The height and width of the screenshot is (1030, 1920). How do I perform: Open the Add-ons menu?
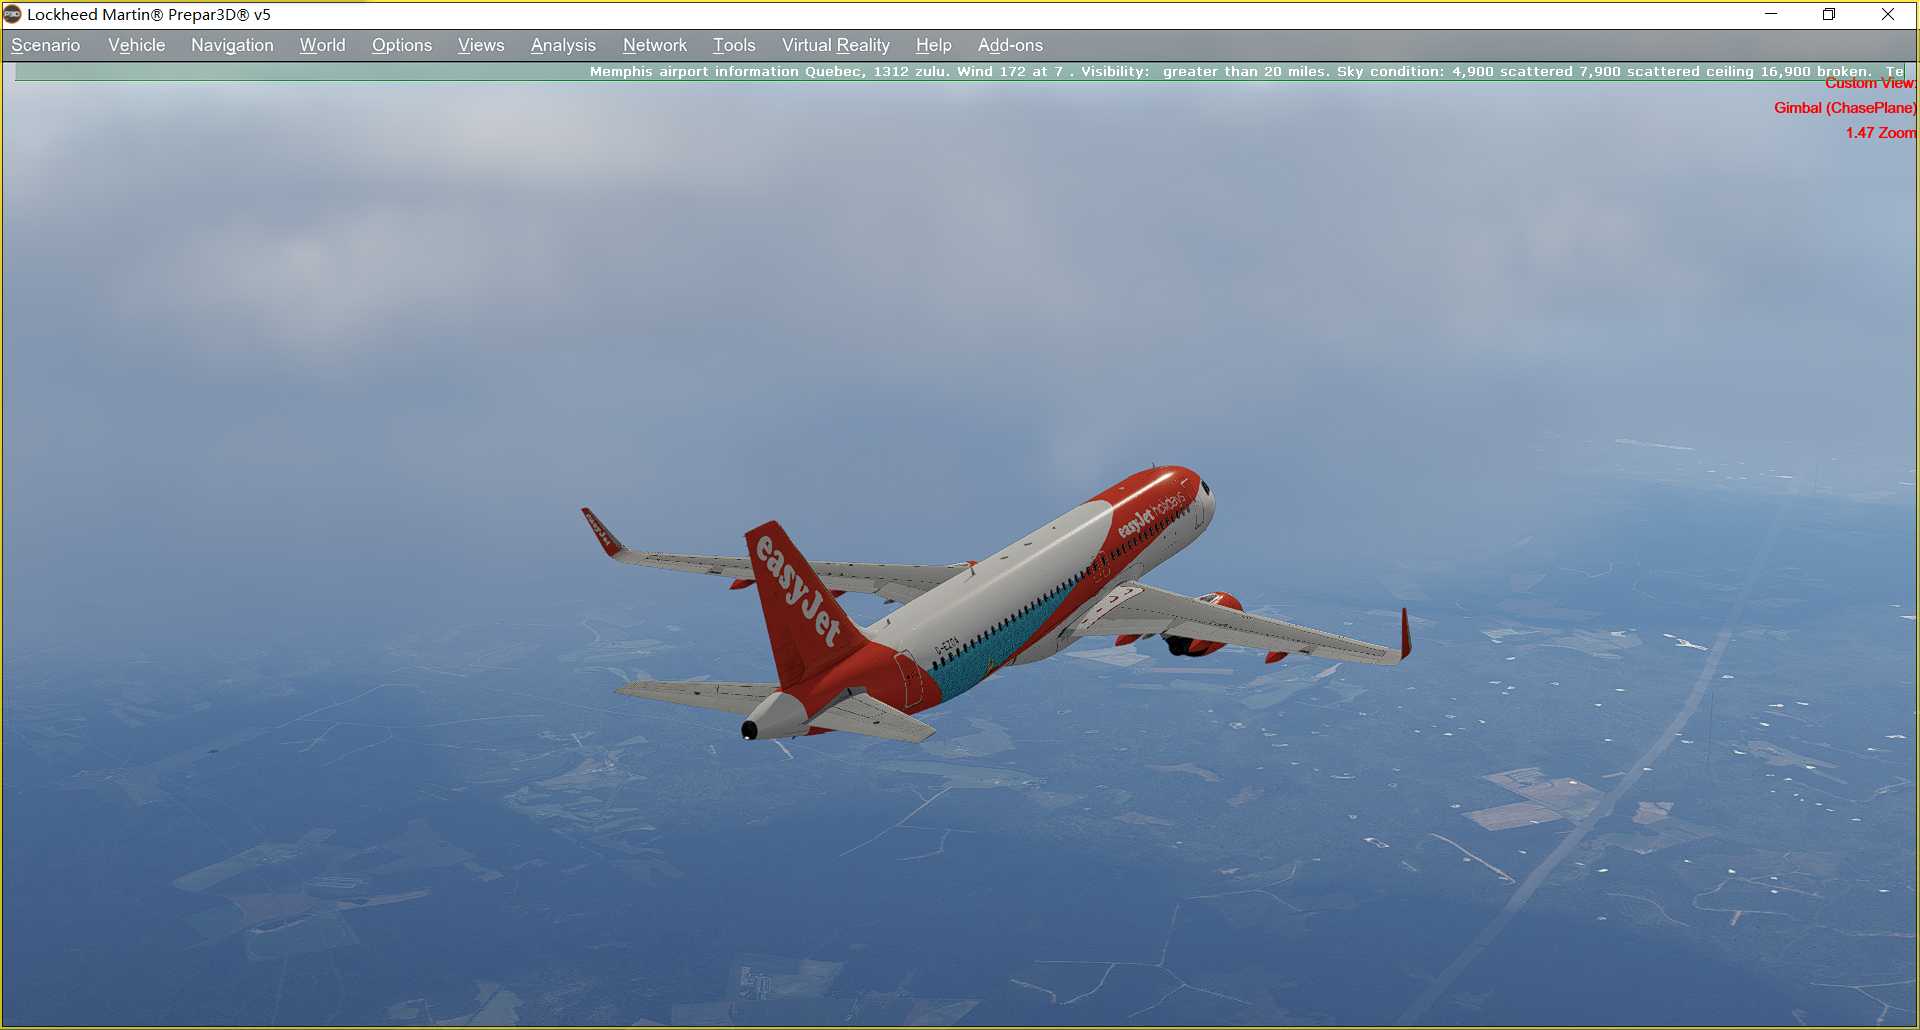pos(1010,45)
